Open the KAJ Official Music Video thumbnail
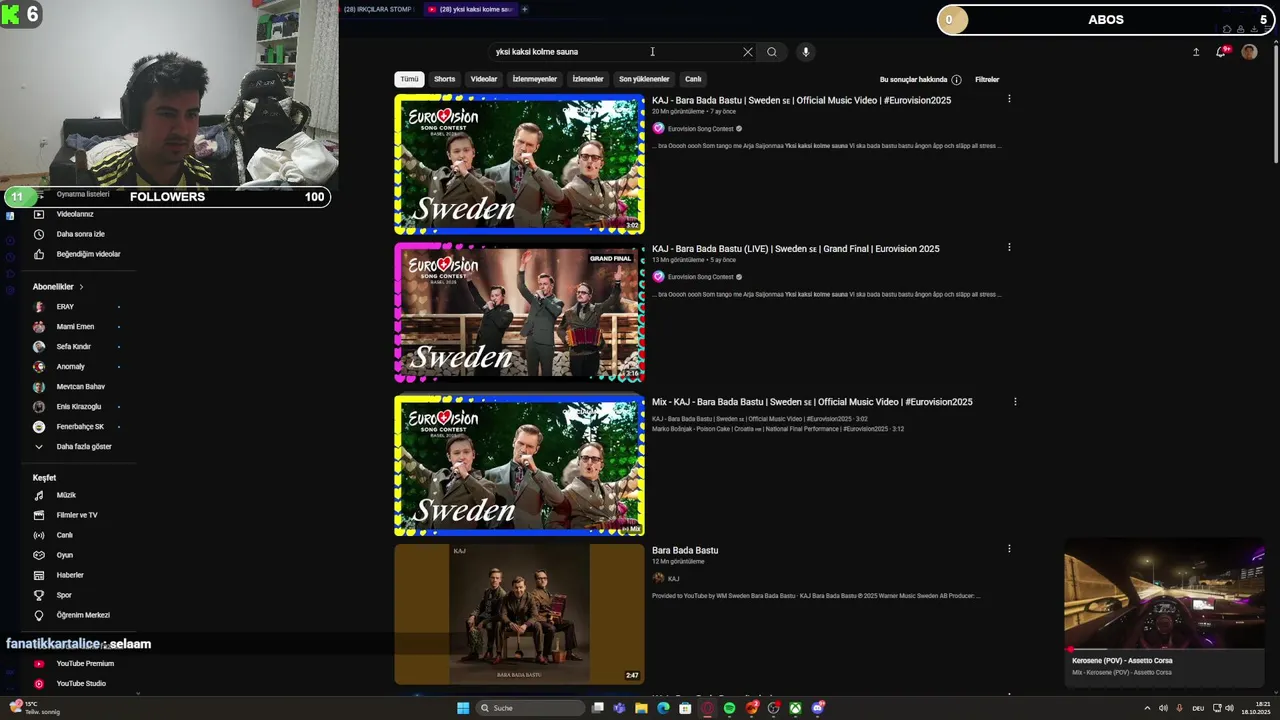Viewport: 1280px width, 720px height. point(519,164)
